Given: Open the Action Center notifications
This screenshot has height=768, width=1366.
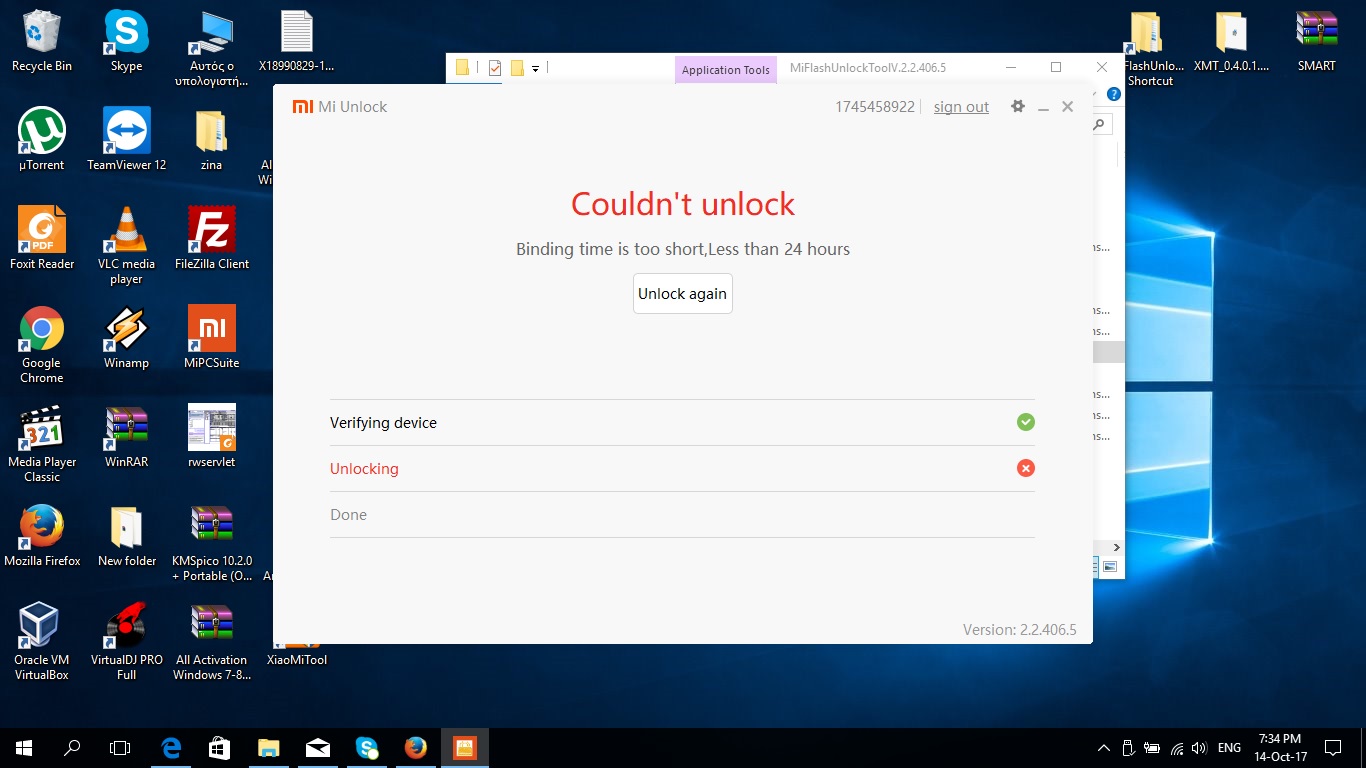Looking at the screenshot, I should (1333, 748).
